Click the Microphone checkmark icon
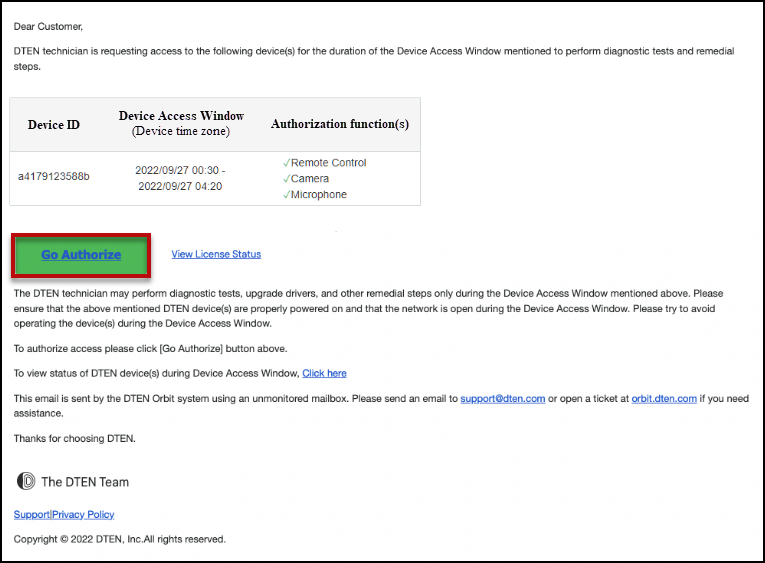765x563 pixels. click(286, 195)
